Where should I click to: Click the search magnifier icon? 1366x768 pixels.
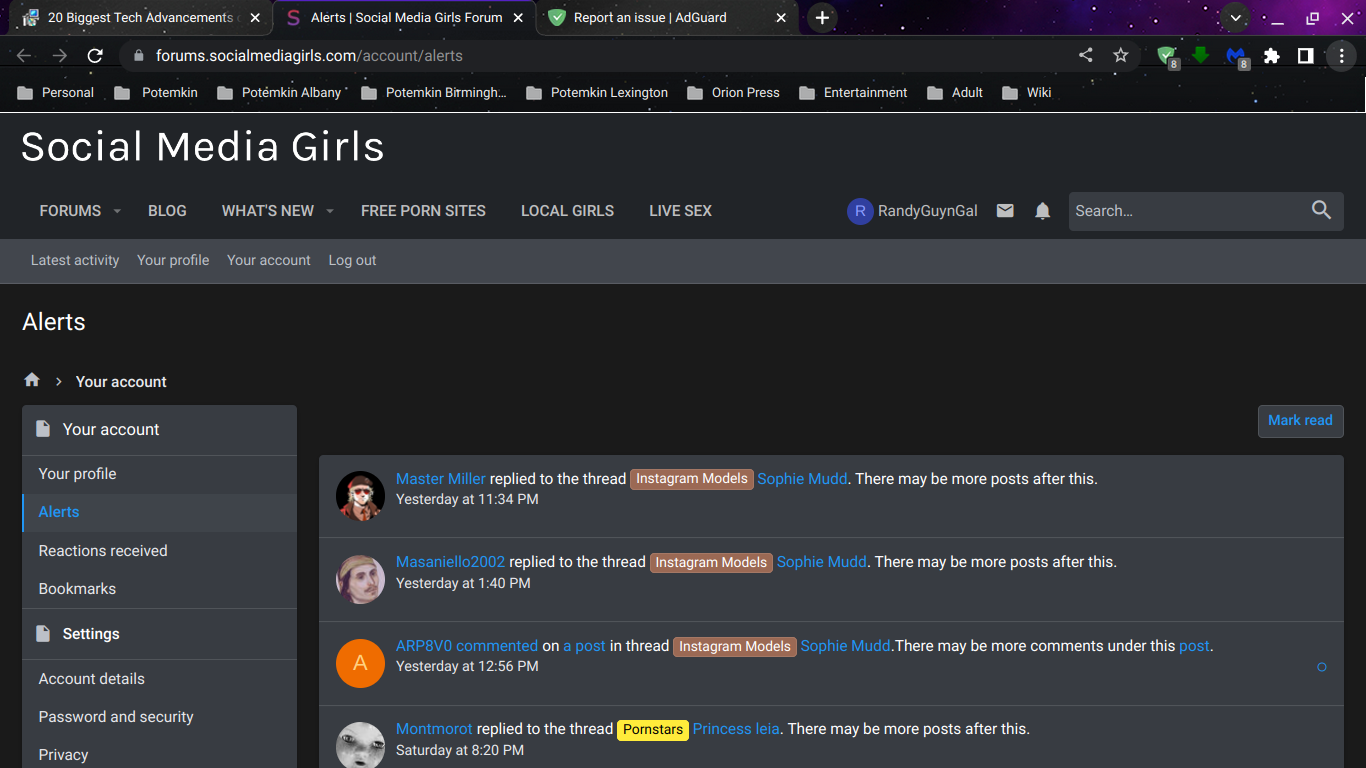1321,211
